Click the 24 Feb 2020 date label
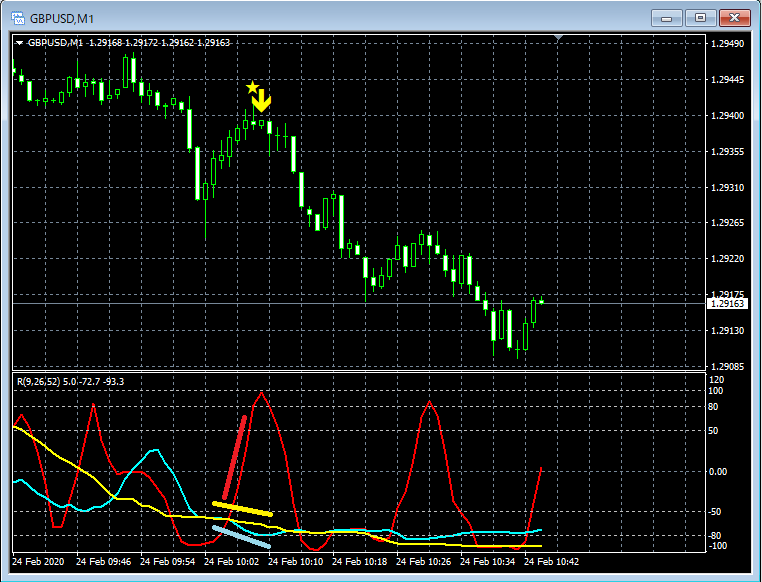762x582 pixels. [x=38, y=562]
